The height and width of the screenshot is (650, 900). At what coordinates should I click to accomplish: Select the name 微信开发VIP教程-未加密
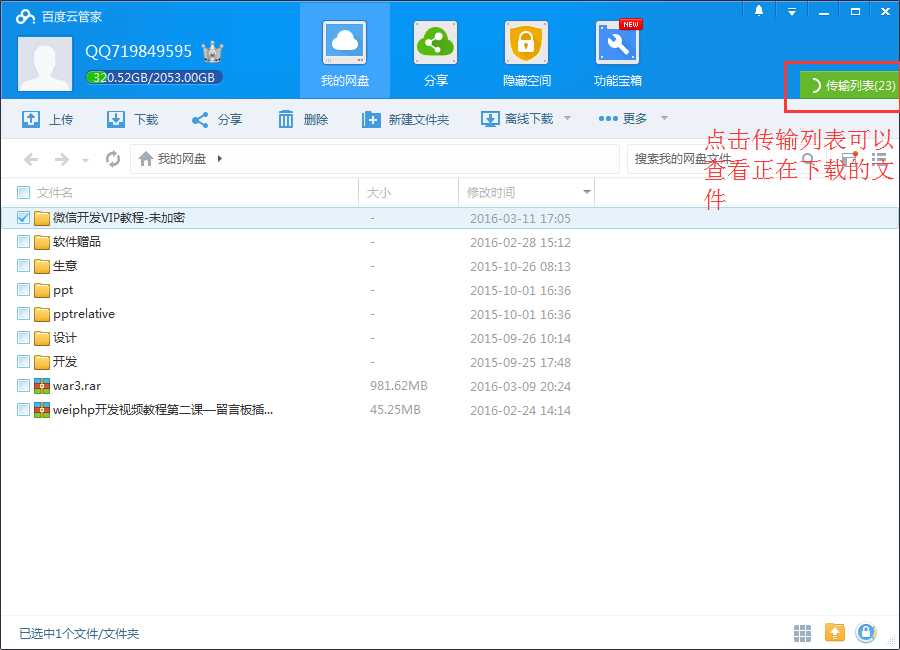[119, 218]
